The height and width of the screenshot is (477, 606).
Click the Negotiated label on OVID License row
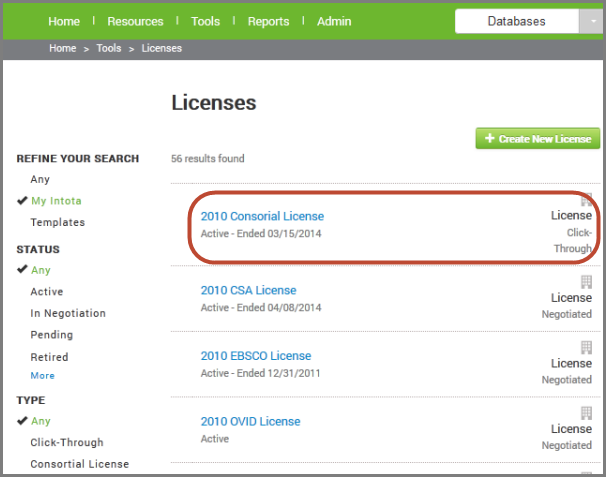(567, 446)
